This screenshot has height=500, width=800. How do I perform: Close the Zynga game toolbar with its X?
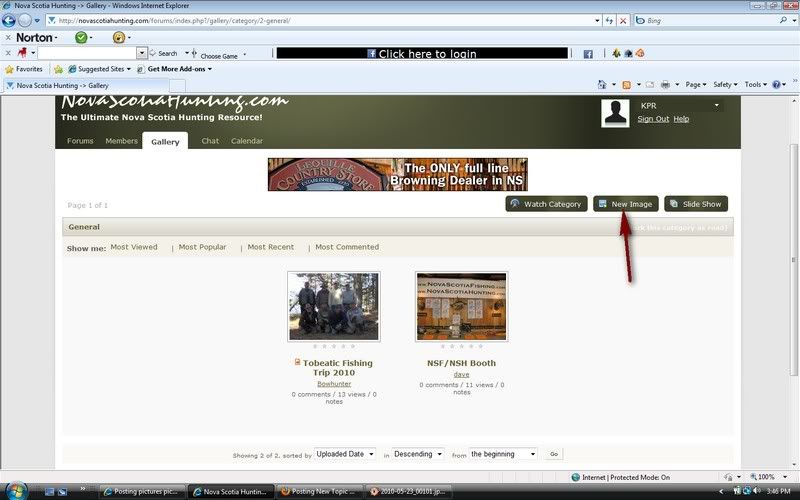point(8,53)
